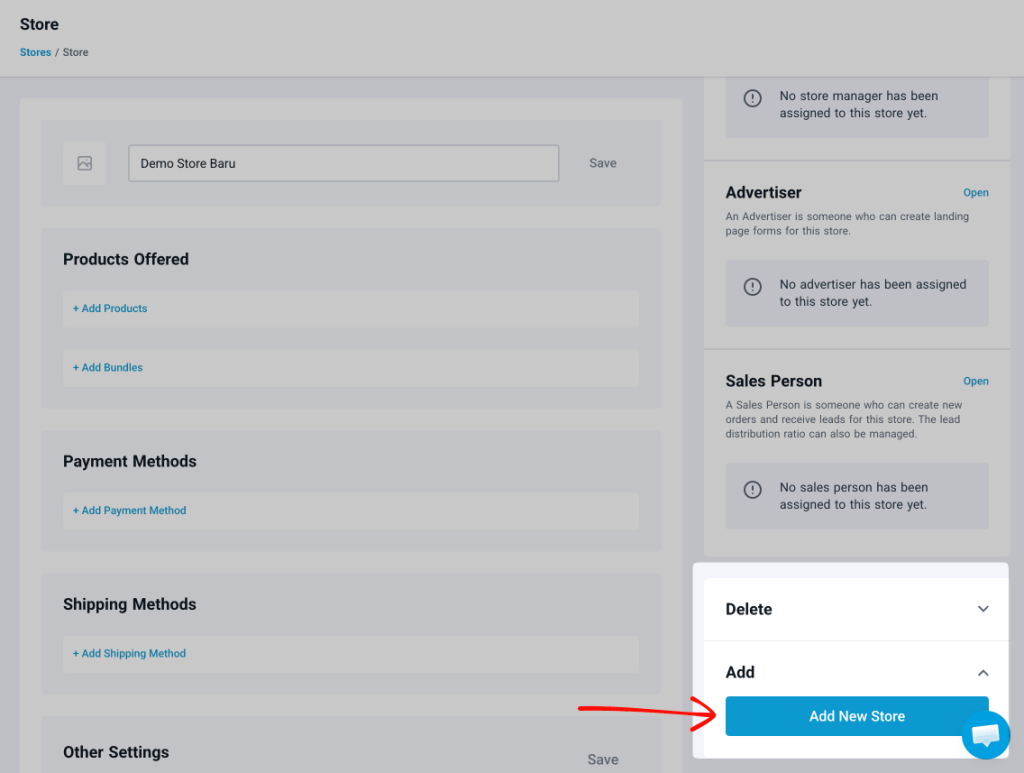Open the Advertiser panel
Image resolution: width=1024 pixels, height=773 pixels.
click(976, 193)
